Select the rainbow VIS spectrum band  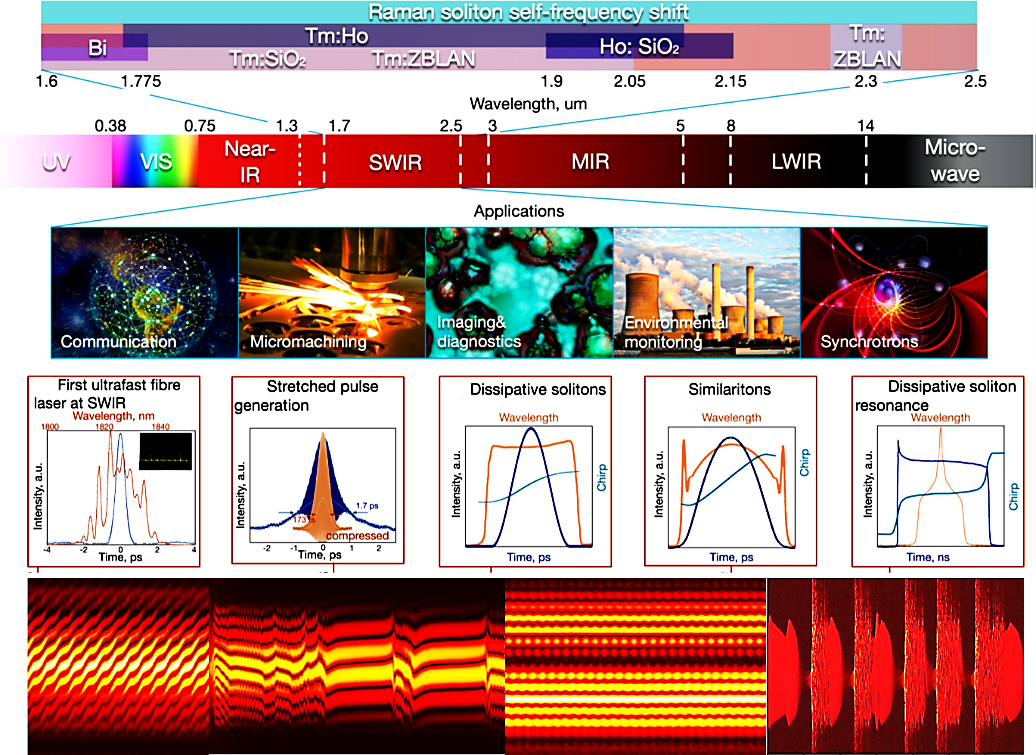[155, 162]
